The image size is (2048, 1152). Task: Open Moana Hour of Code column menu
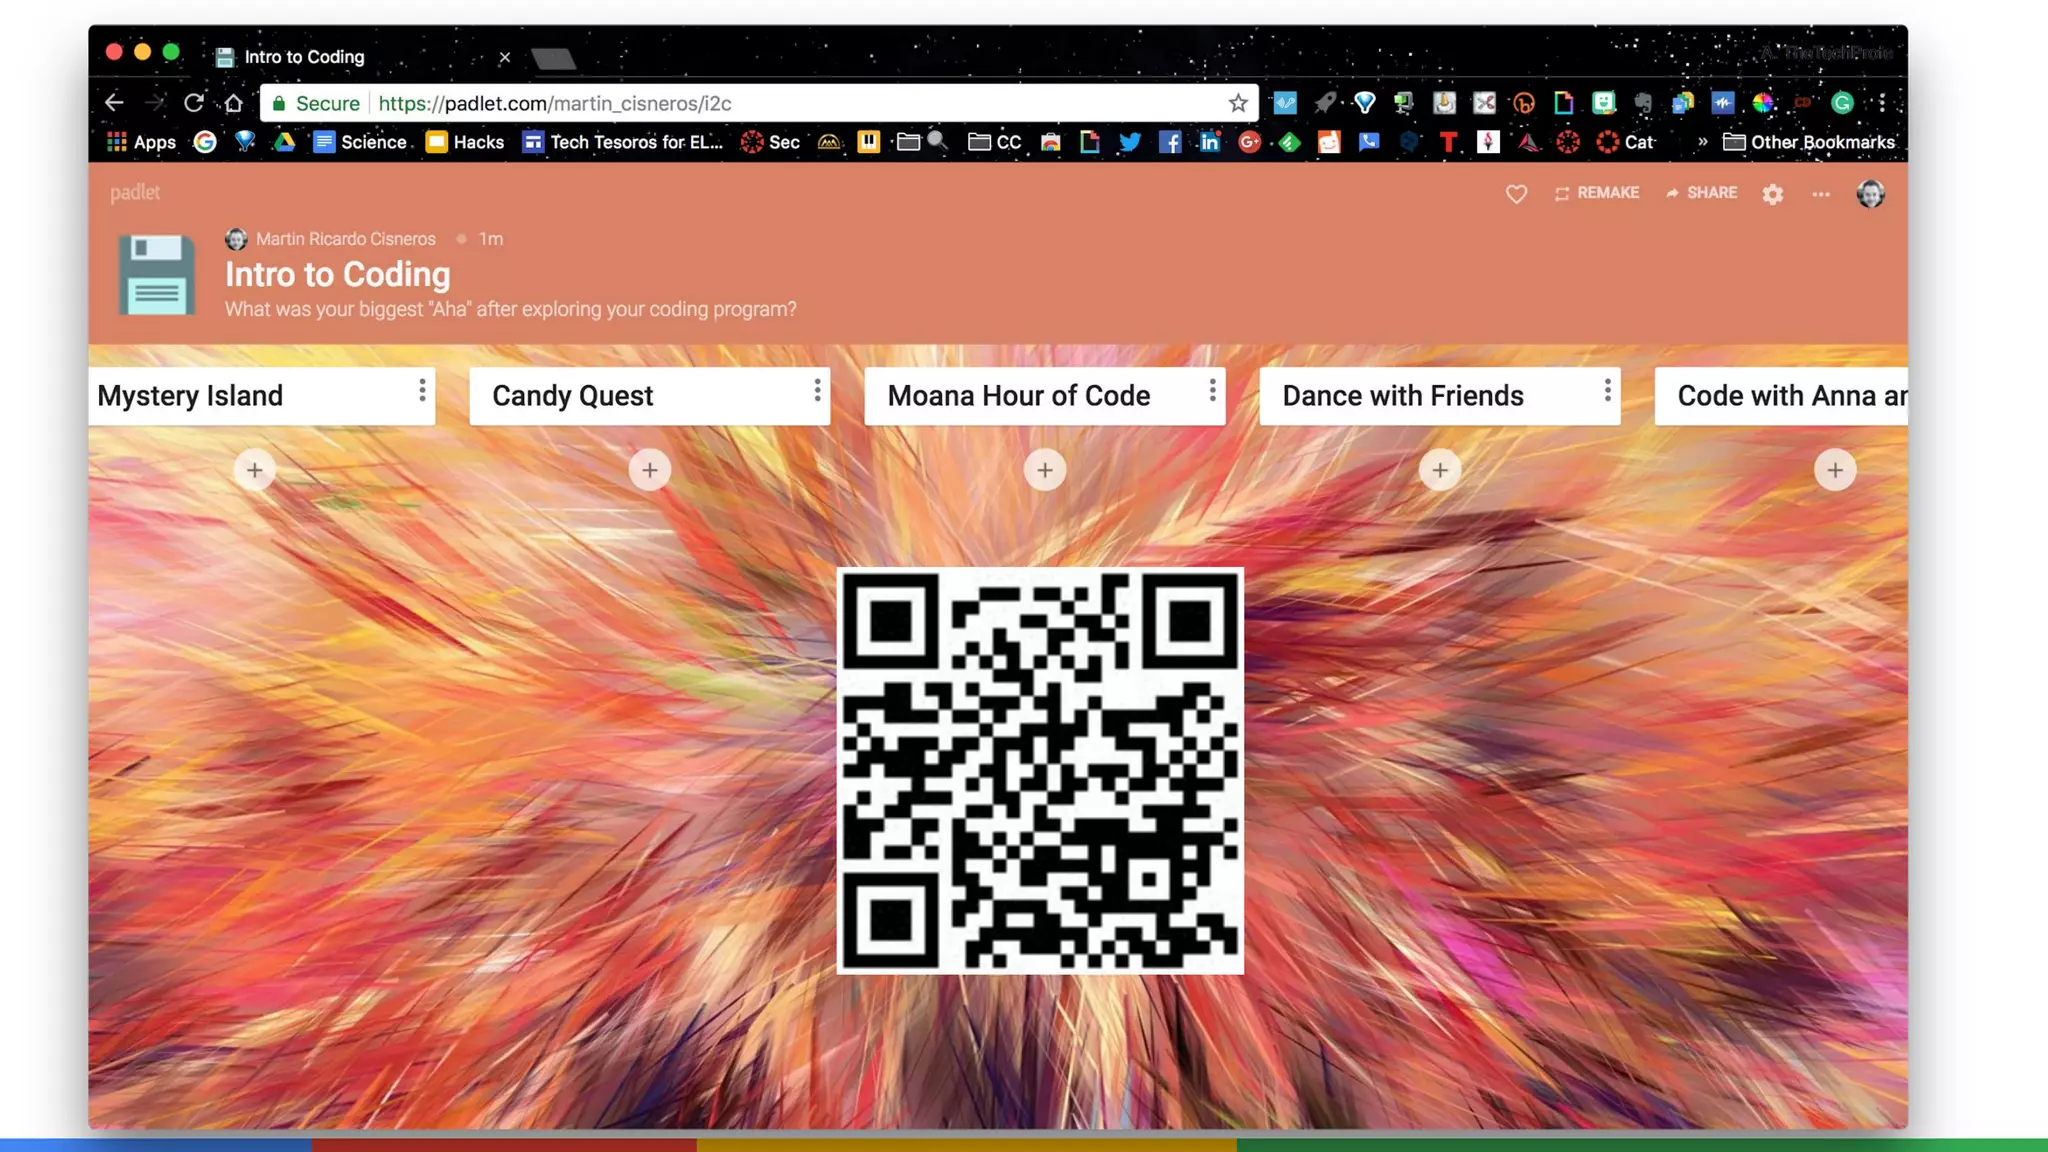1212,391
